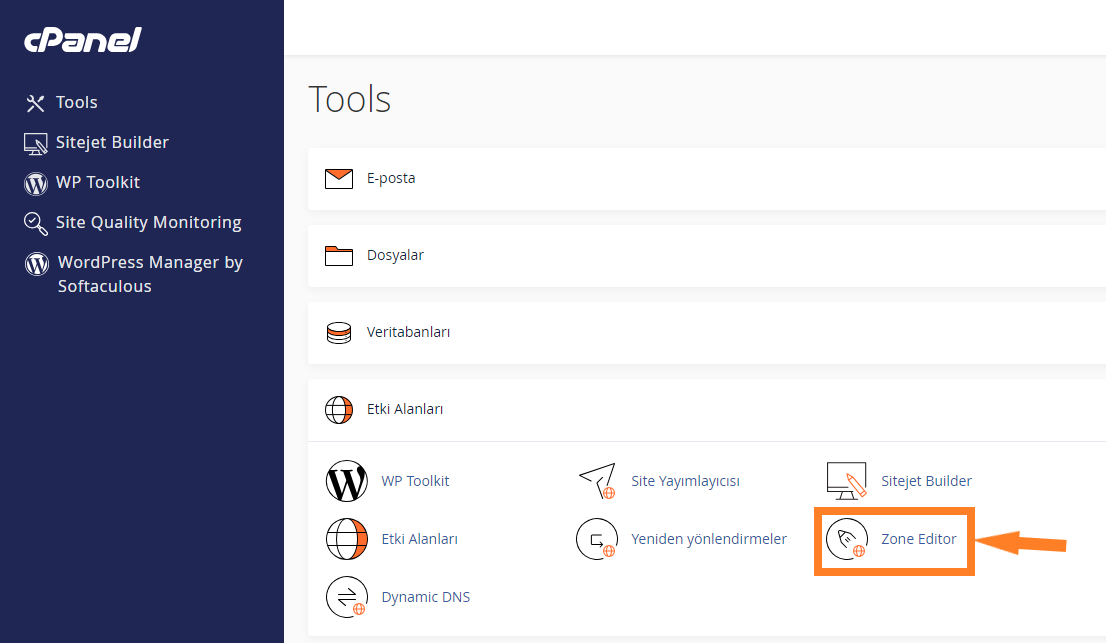The image size is (1106, 643).
Task: Click the Site Quality Monitoring magnifier icon
Action: click(35, 223)
